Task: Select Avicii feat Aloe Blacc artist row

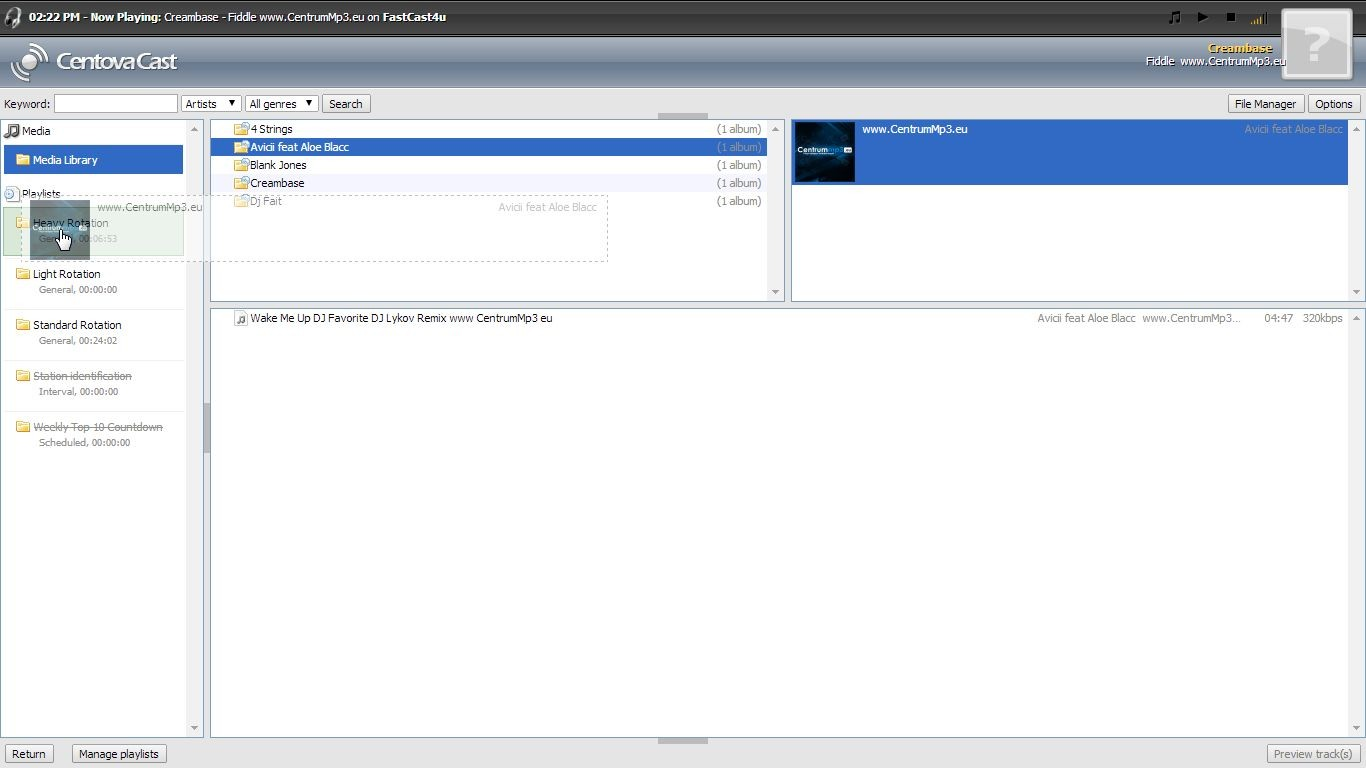Action: point(489,147)
